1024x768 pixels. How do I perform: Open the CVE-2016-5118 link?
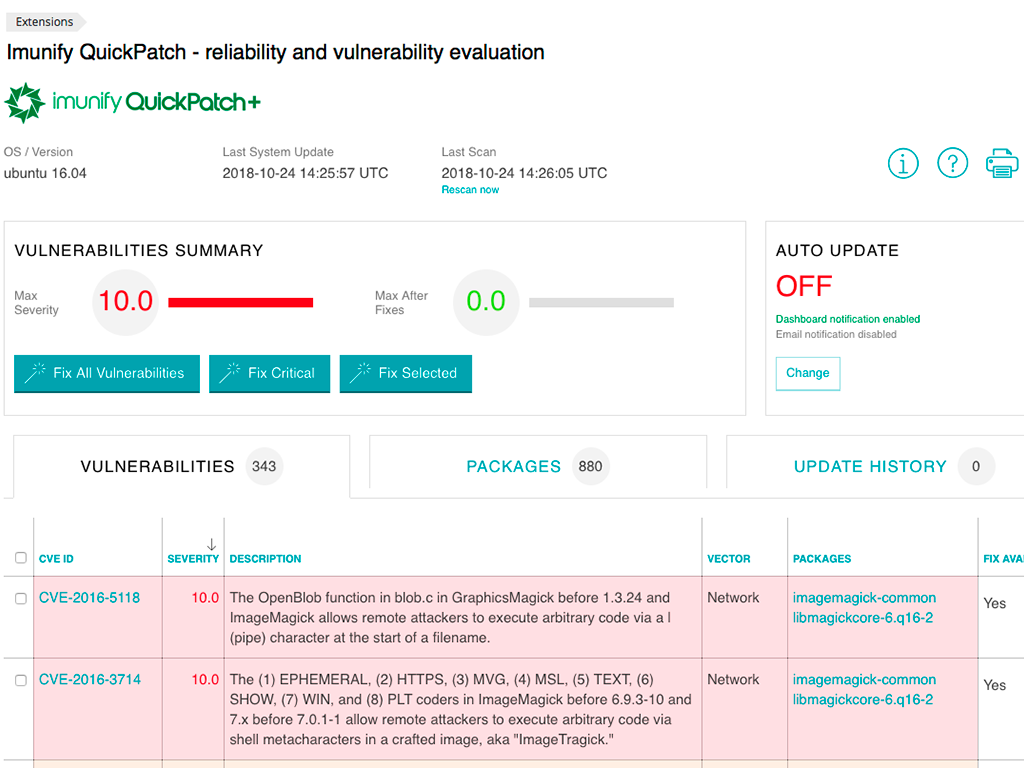tap(89, 598)
